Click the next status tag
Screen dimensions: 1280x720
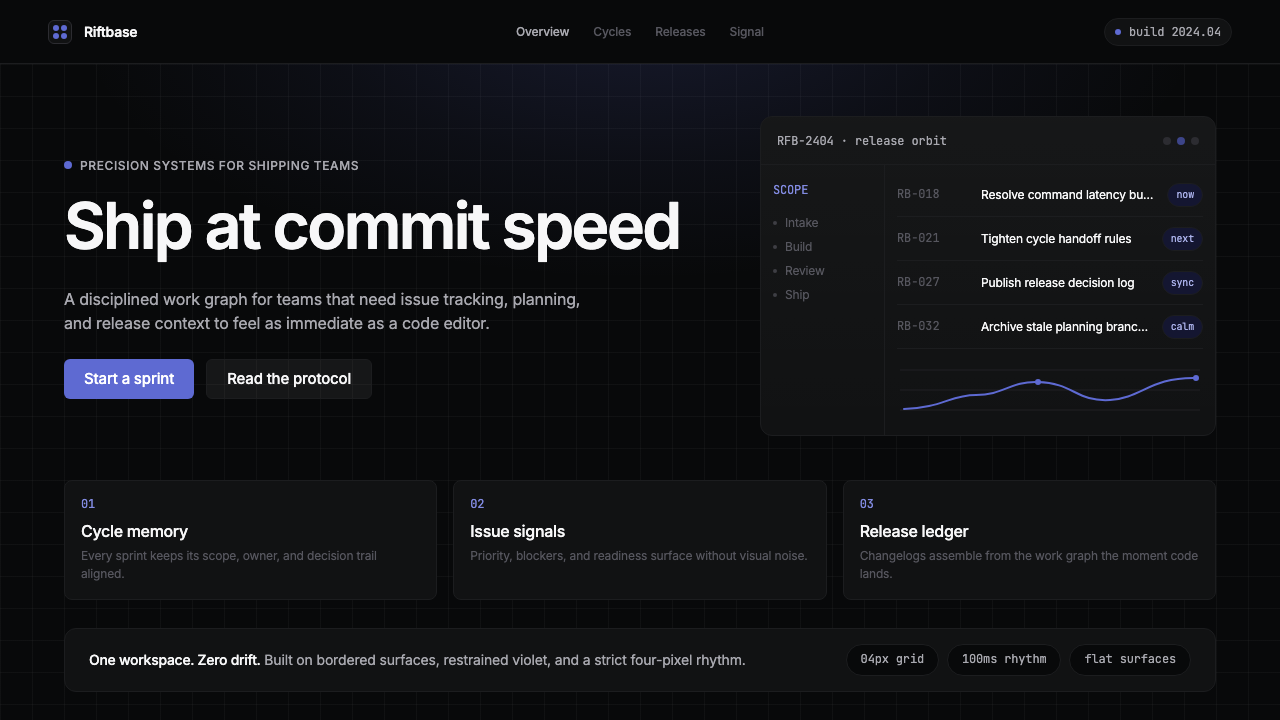(x=1182, y=239)
